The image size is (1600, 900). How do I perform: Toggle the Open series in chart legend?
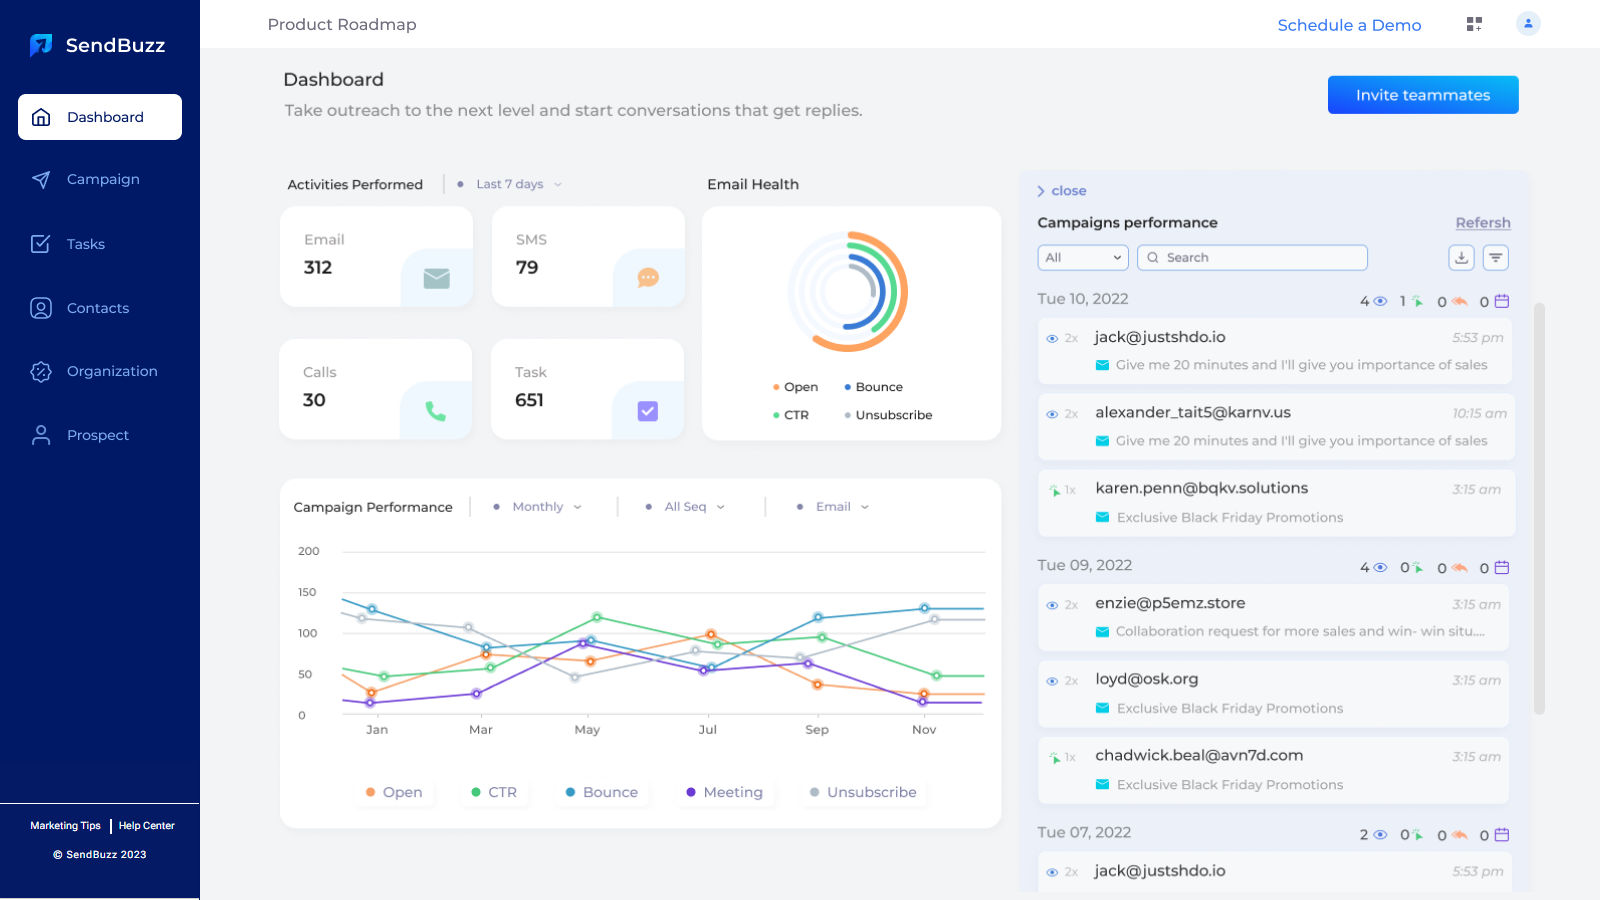click(x=394, y=792)
